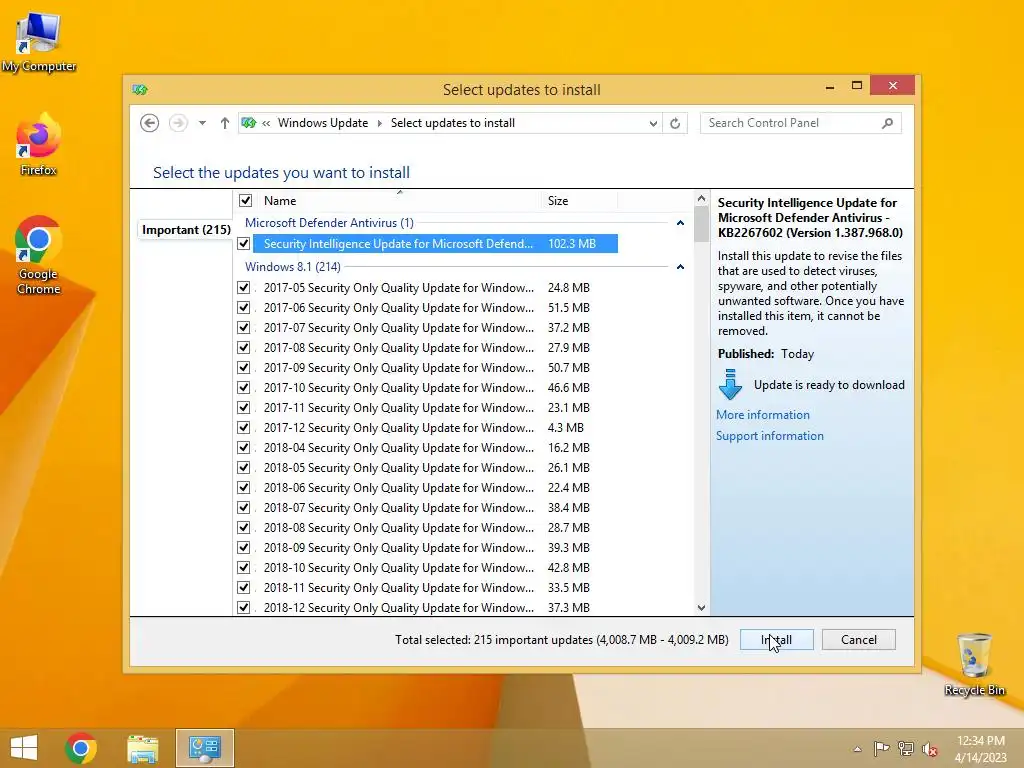Uncheck the 2018-12 Security Only update

pos(244,607)
